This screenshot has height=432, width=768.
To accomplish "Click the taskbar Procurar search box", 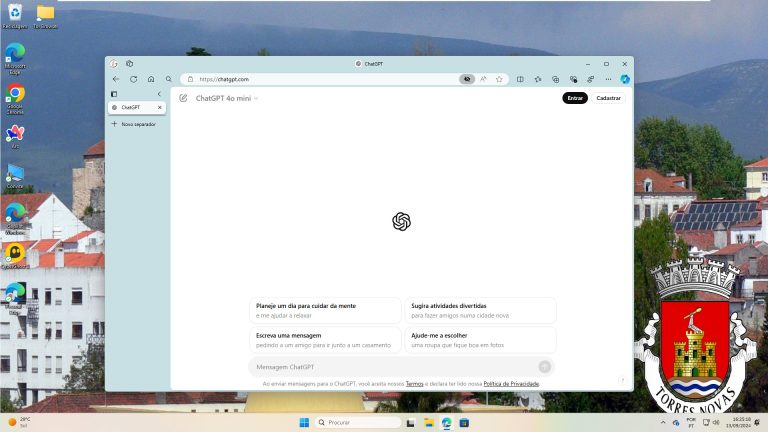I will pos(358,422).
